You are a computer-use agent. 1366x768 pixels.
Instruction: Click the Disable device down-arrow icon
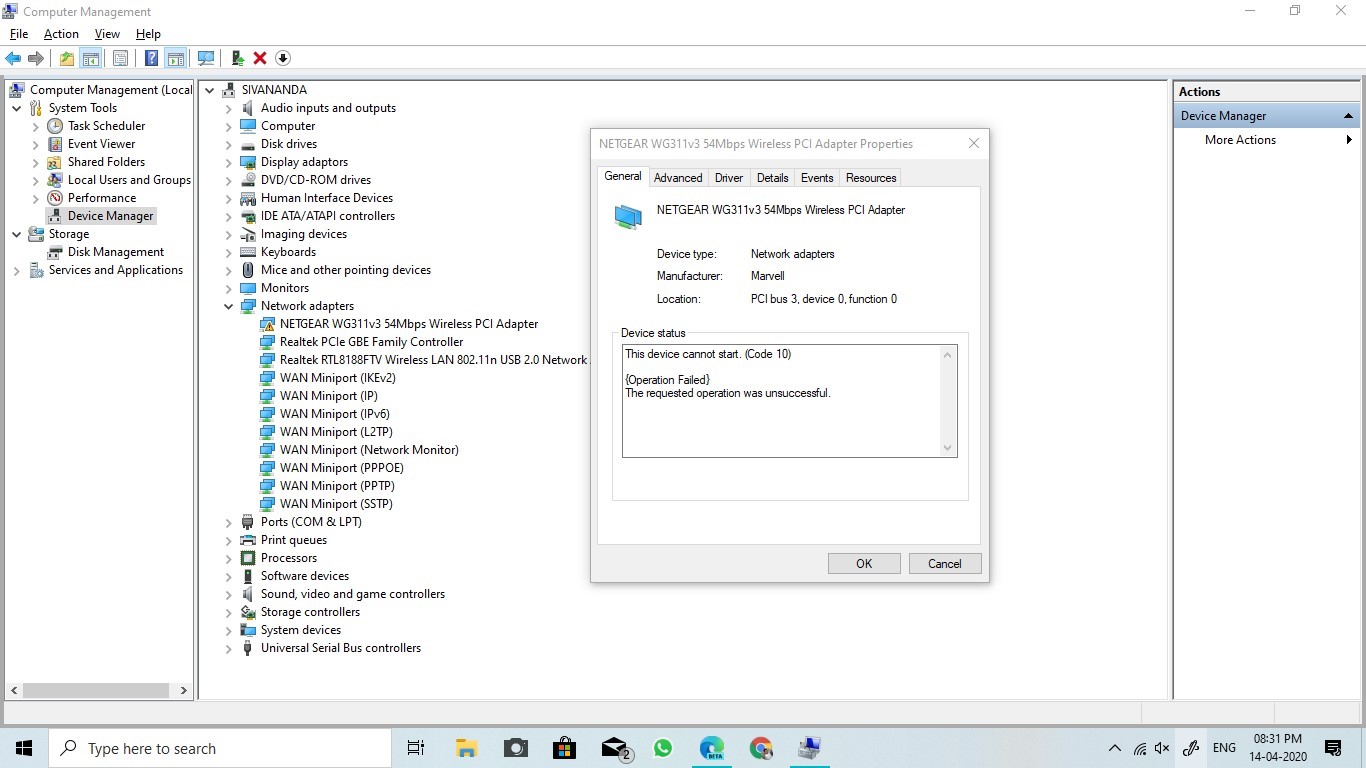(x=283, y=58)
